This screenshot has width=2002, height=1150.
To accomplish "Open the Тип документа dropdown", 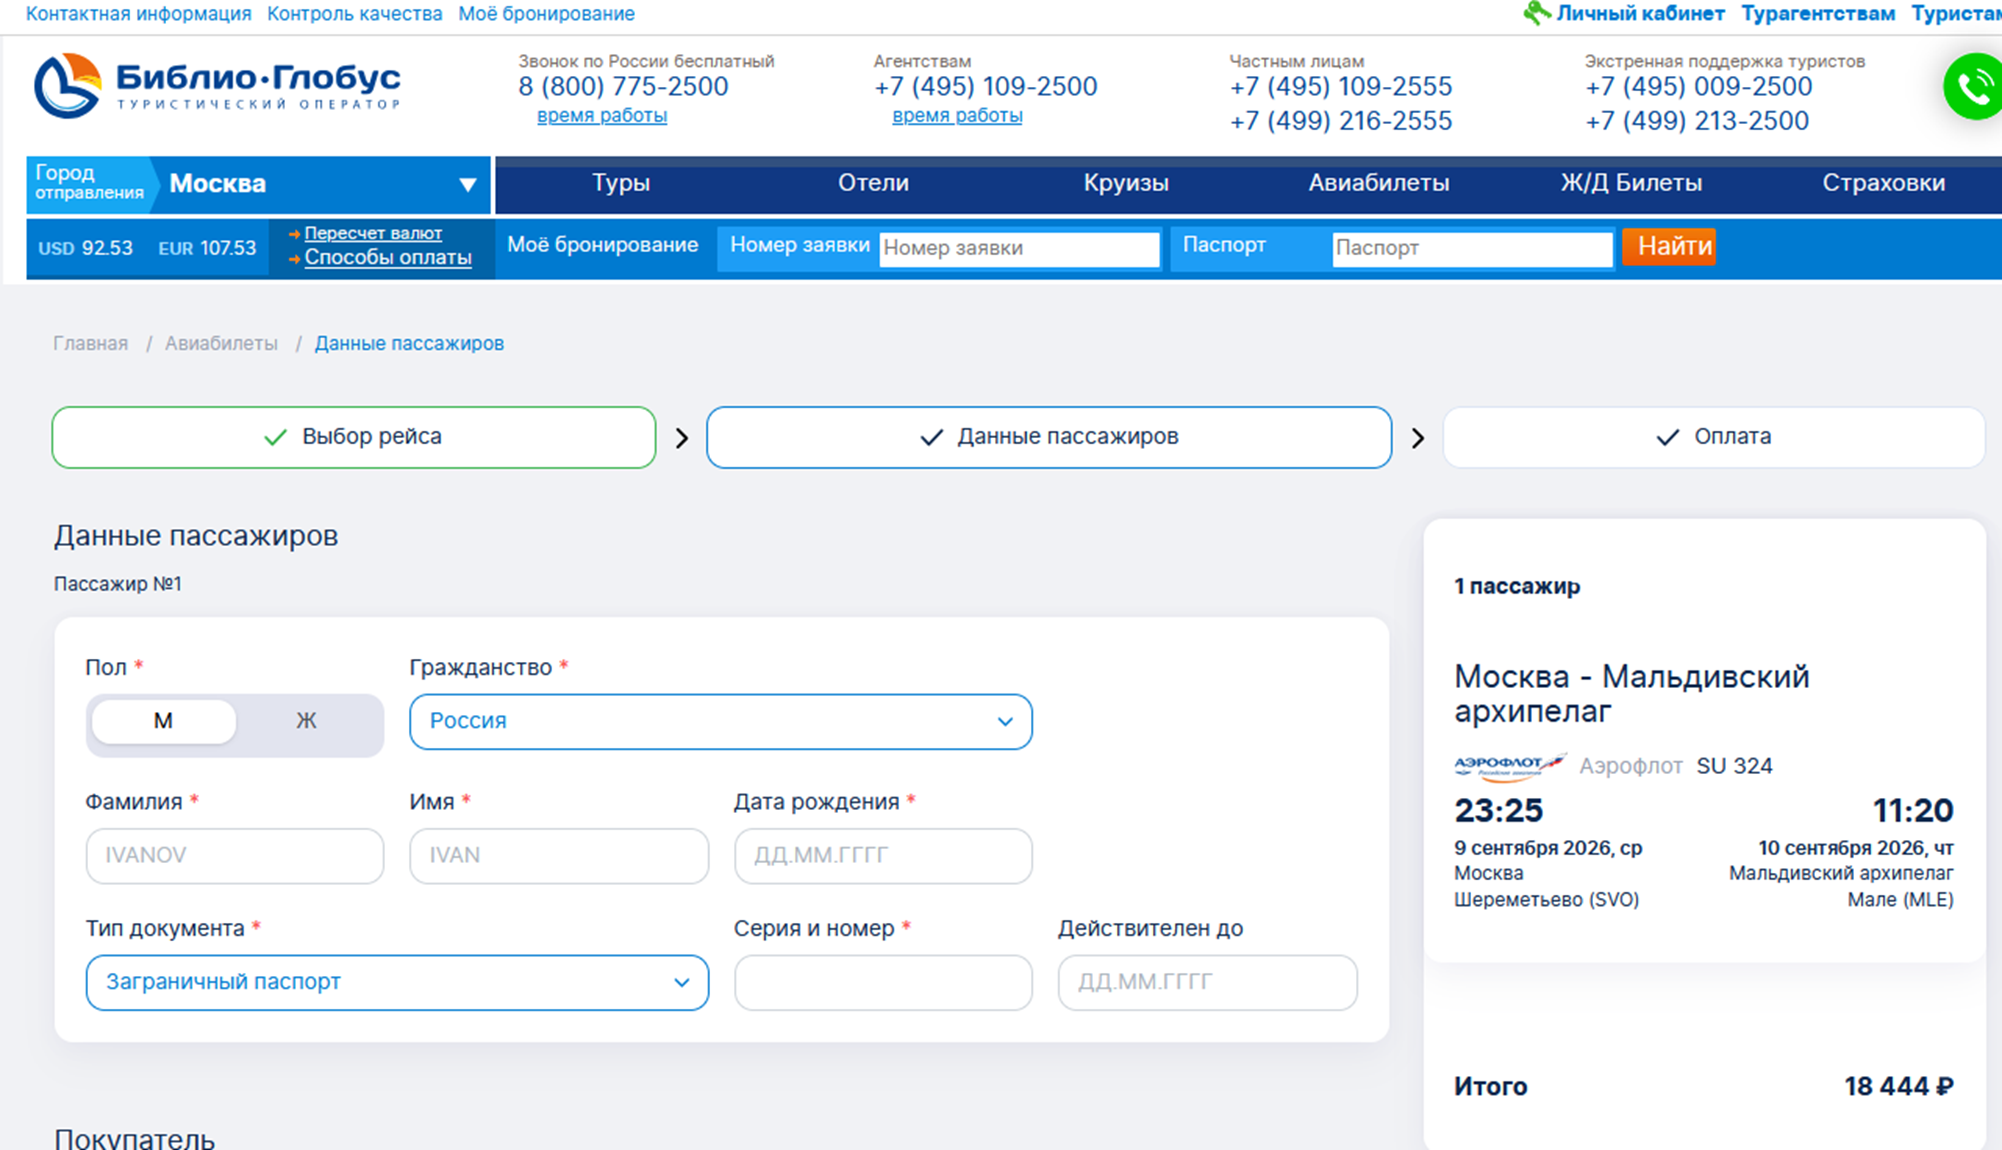I will [x=397, y=982].
